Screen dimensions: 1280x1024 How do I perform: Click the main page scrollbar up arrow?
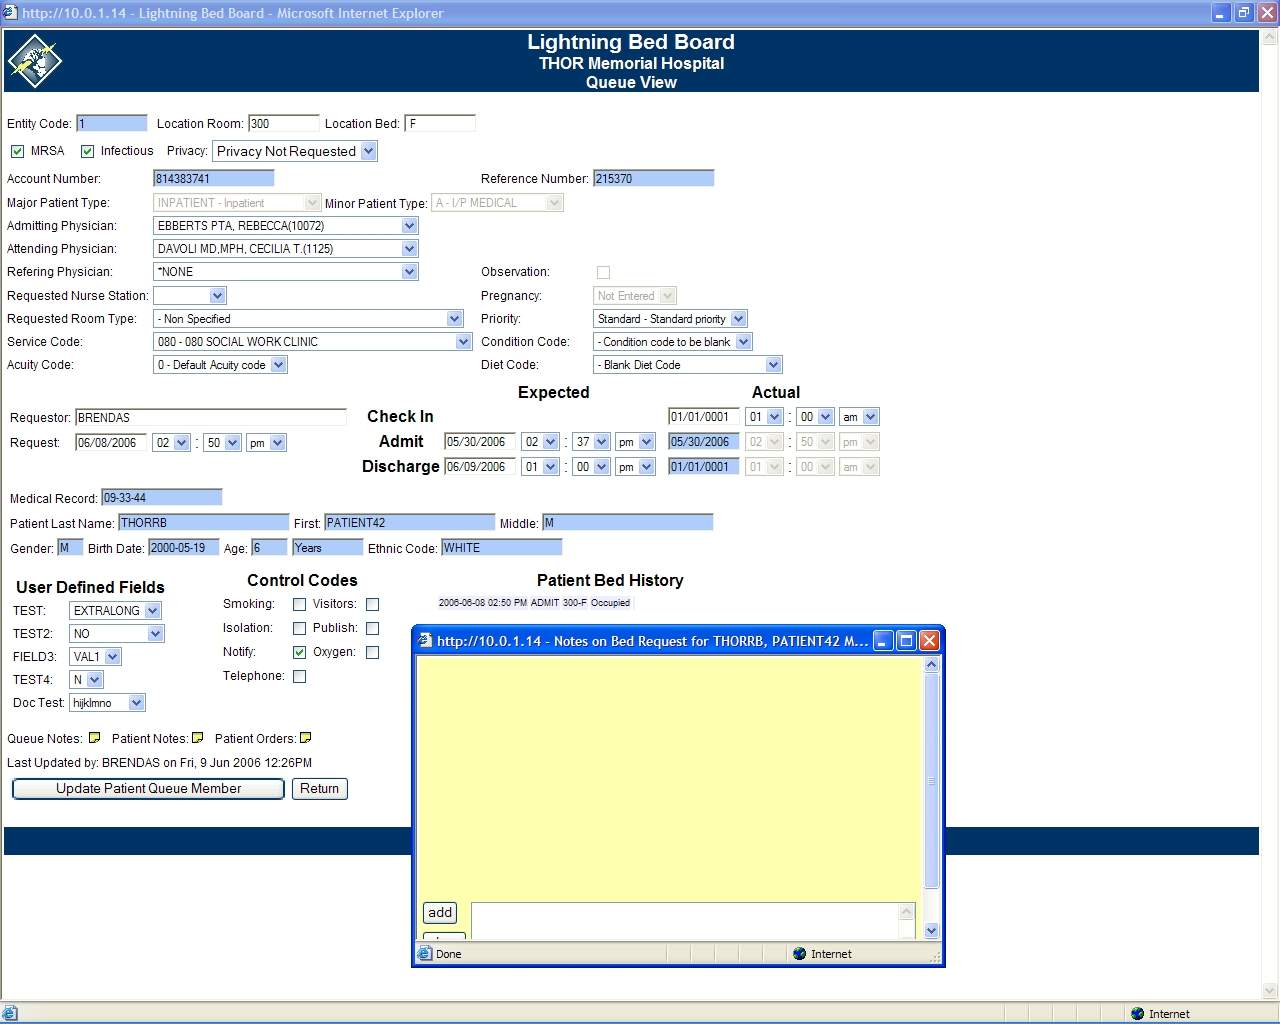[x=1270, y=37]
